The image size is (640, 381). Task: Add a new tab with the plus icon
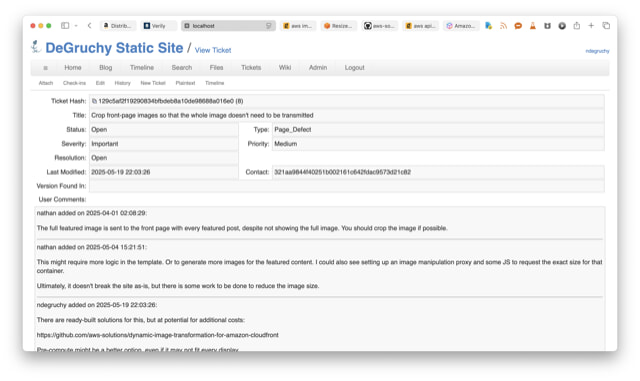tap(591, 26)
